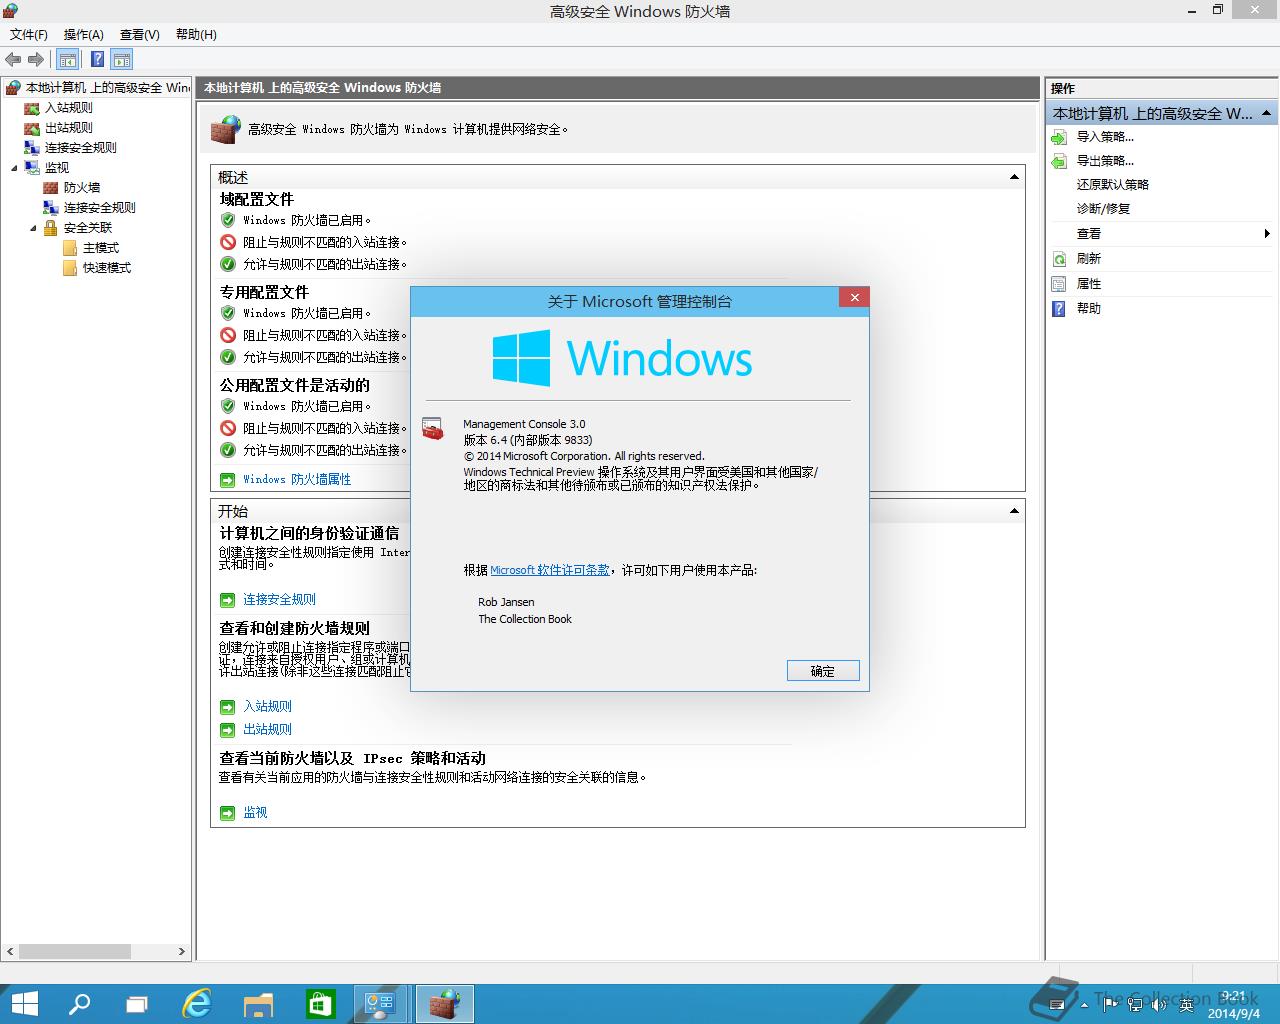Click the firewall MMC taskbar icon
Screen dimensions: 1280x1024
click(444, 1004)
